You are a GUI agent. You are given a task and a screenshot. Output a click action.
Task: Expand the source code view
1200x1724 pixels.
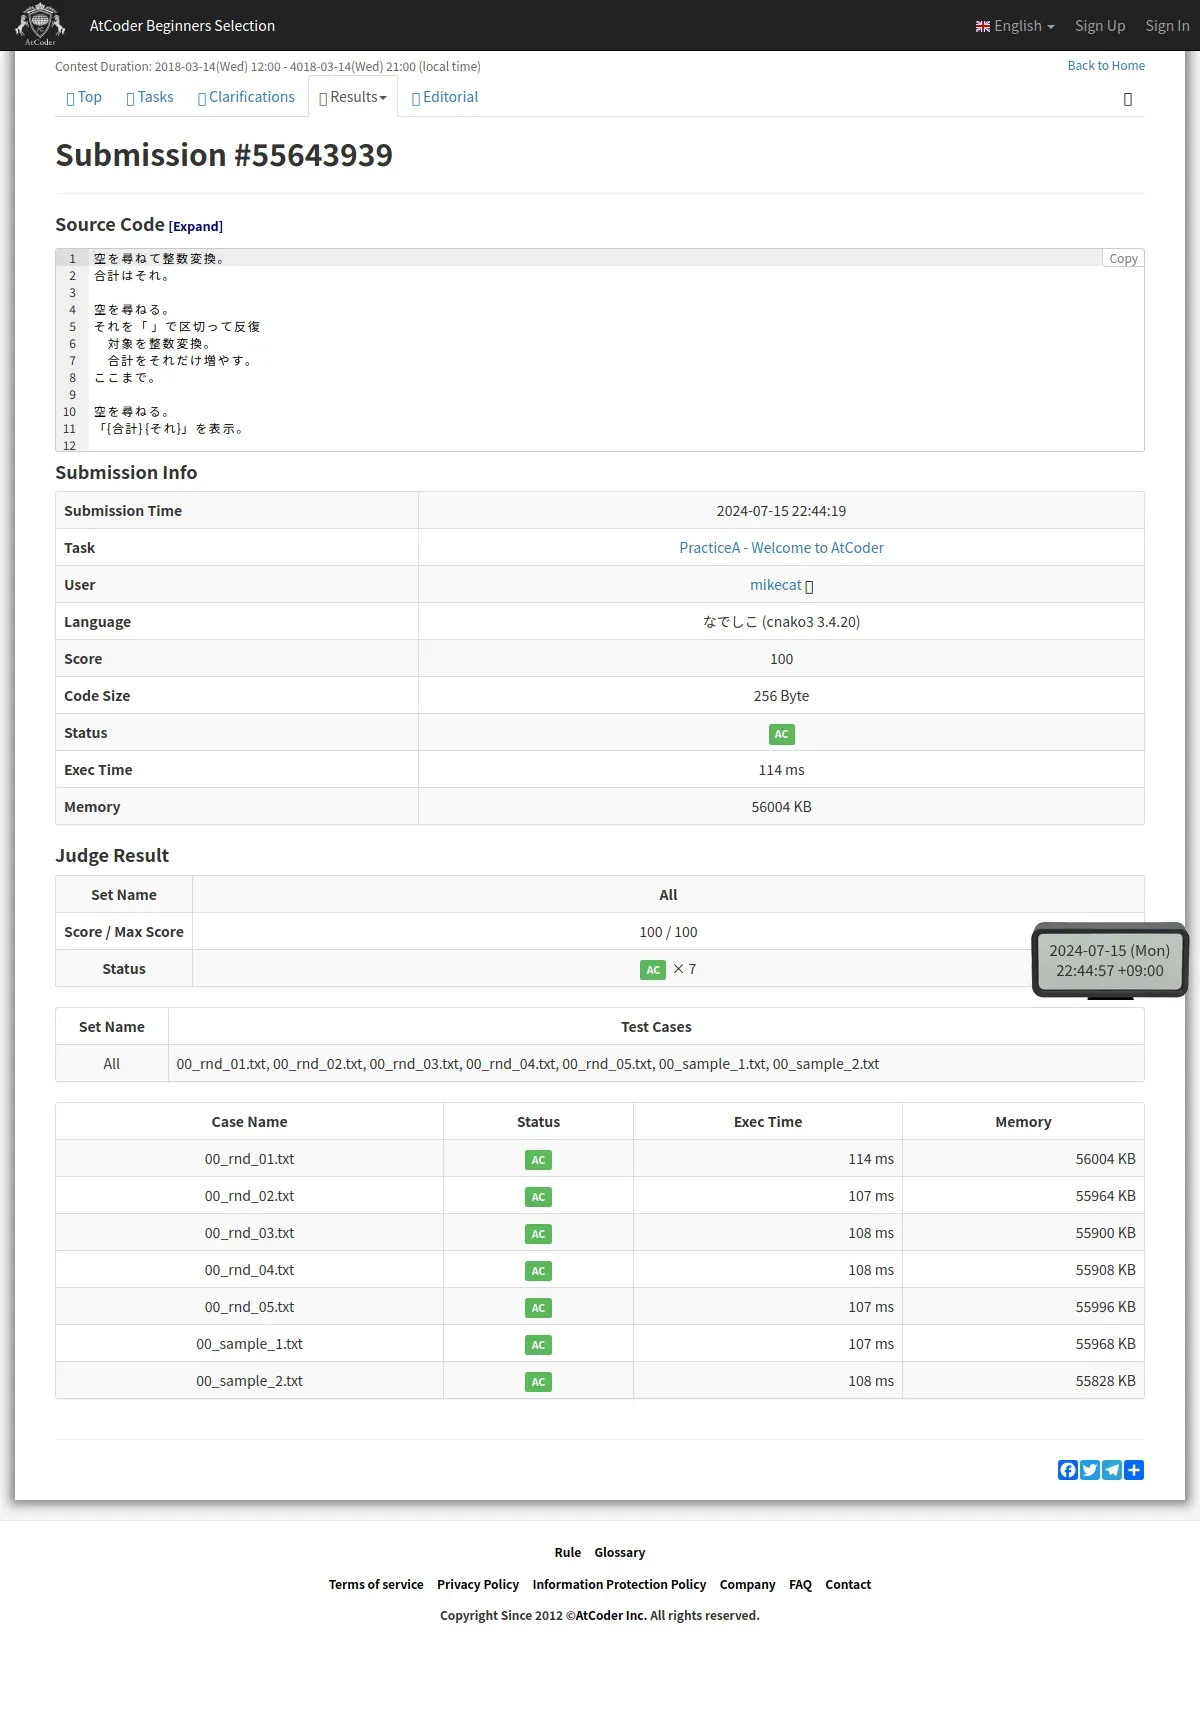[x=196, y=227]
